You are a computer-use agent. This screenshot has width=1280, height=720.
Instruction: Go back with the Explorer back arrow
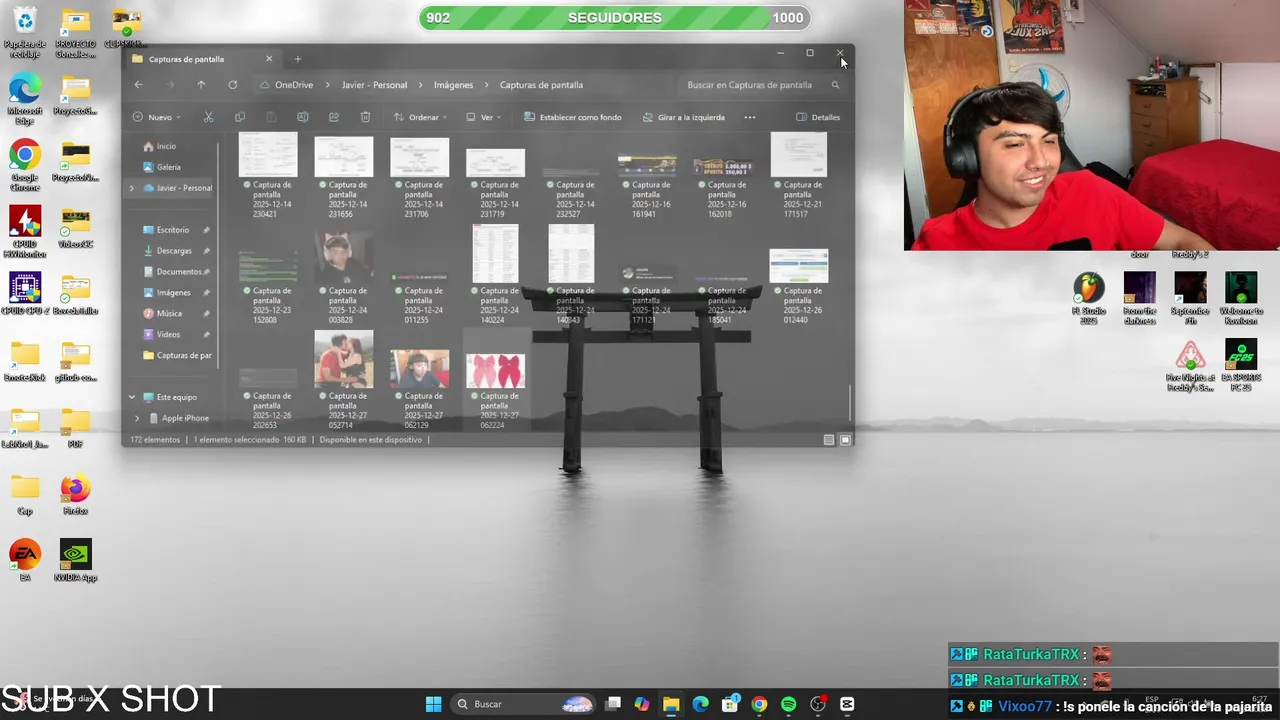pos(138,85)
